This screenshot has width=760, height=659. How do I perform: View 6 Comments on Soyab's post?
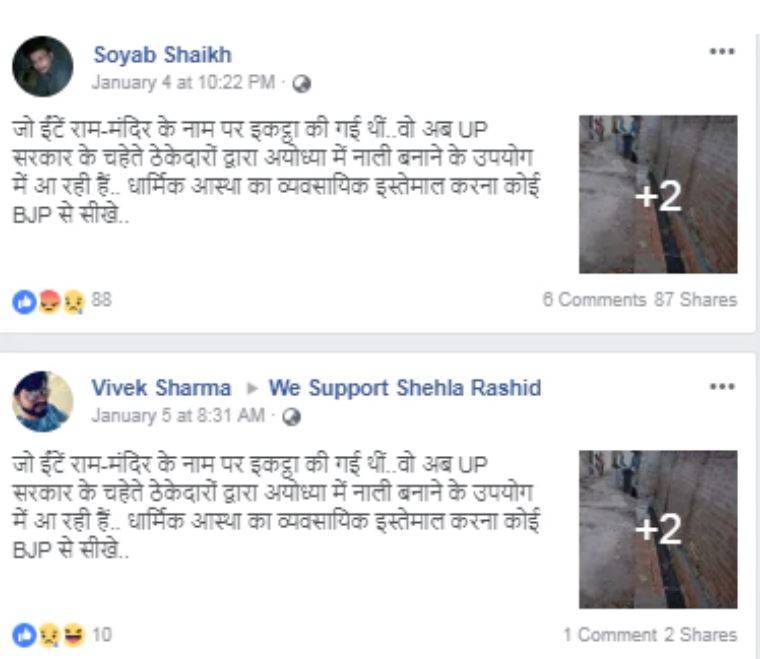594,299
